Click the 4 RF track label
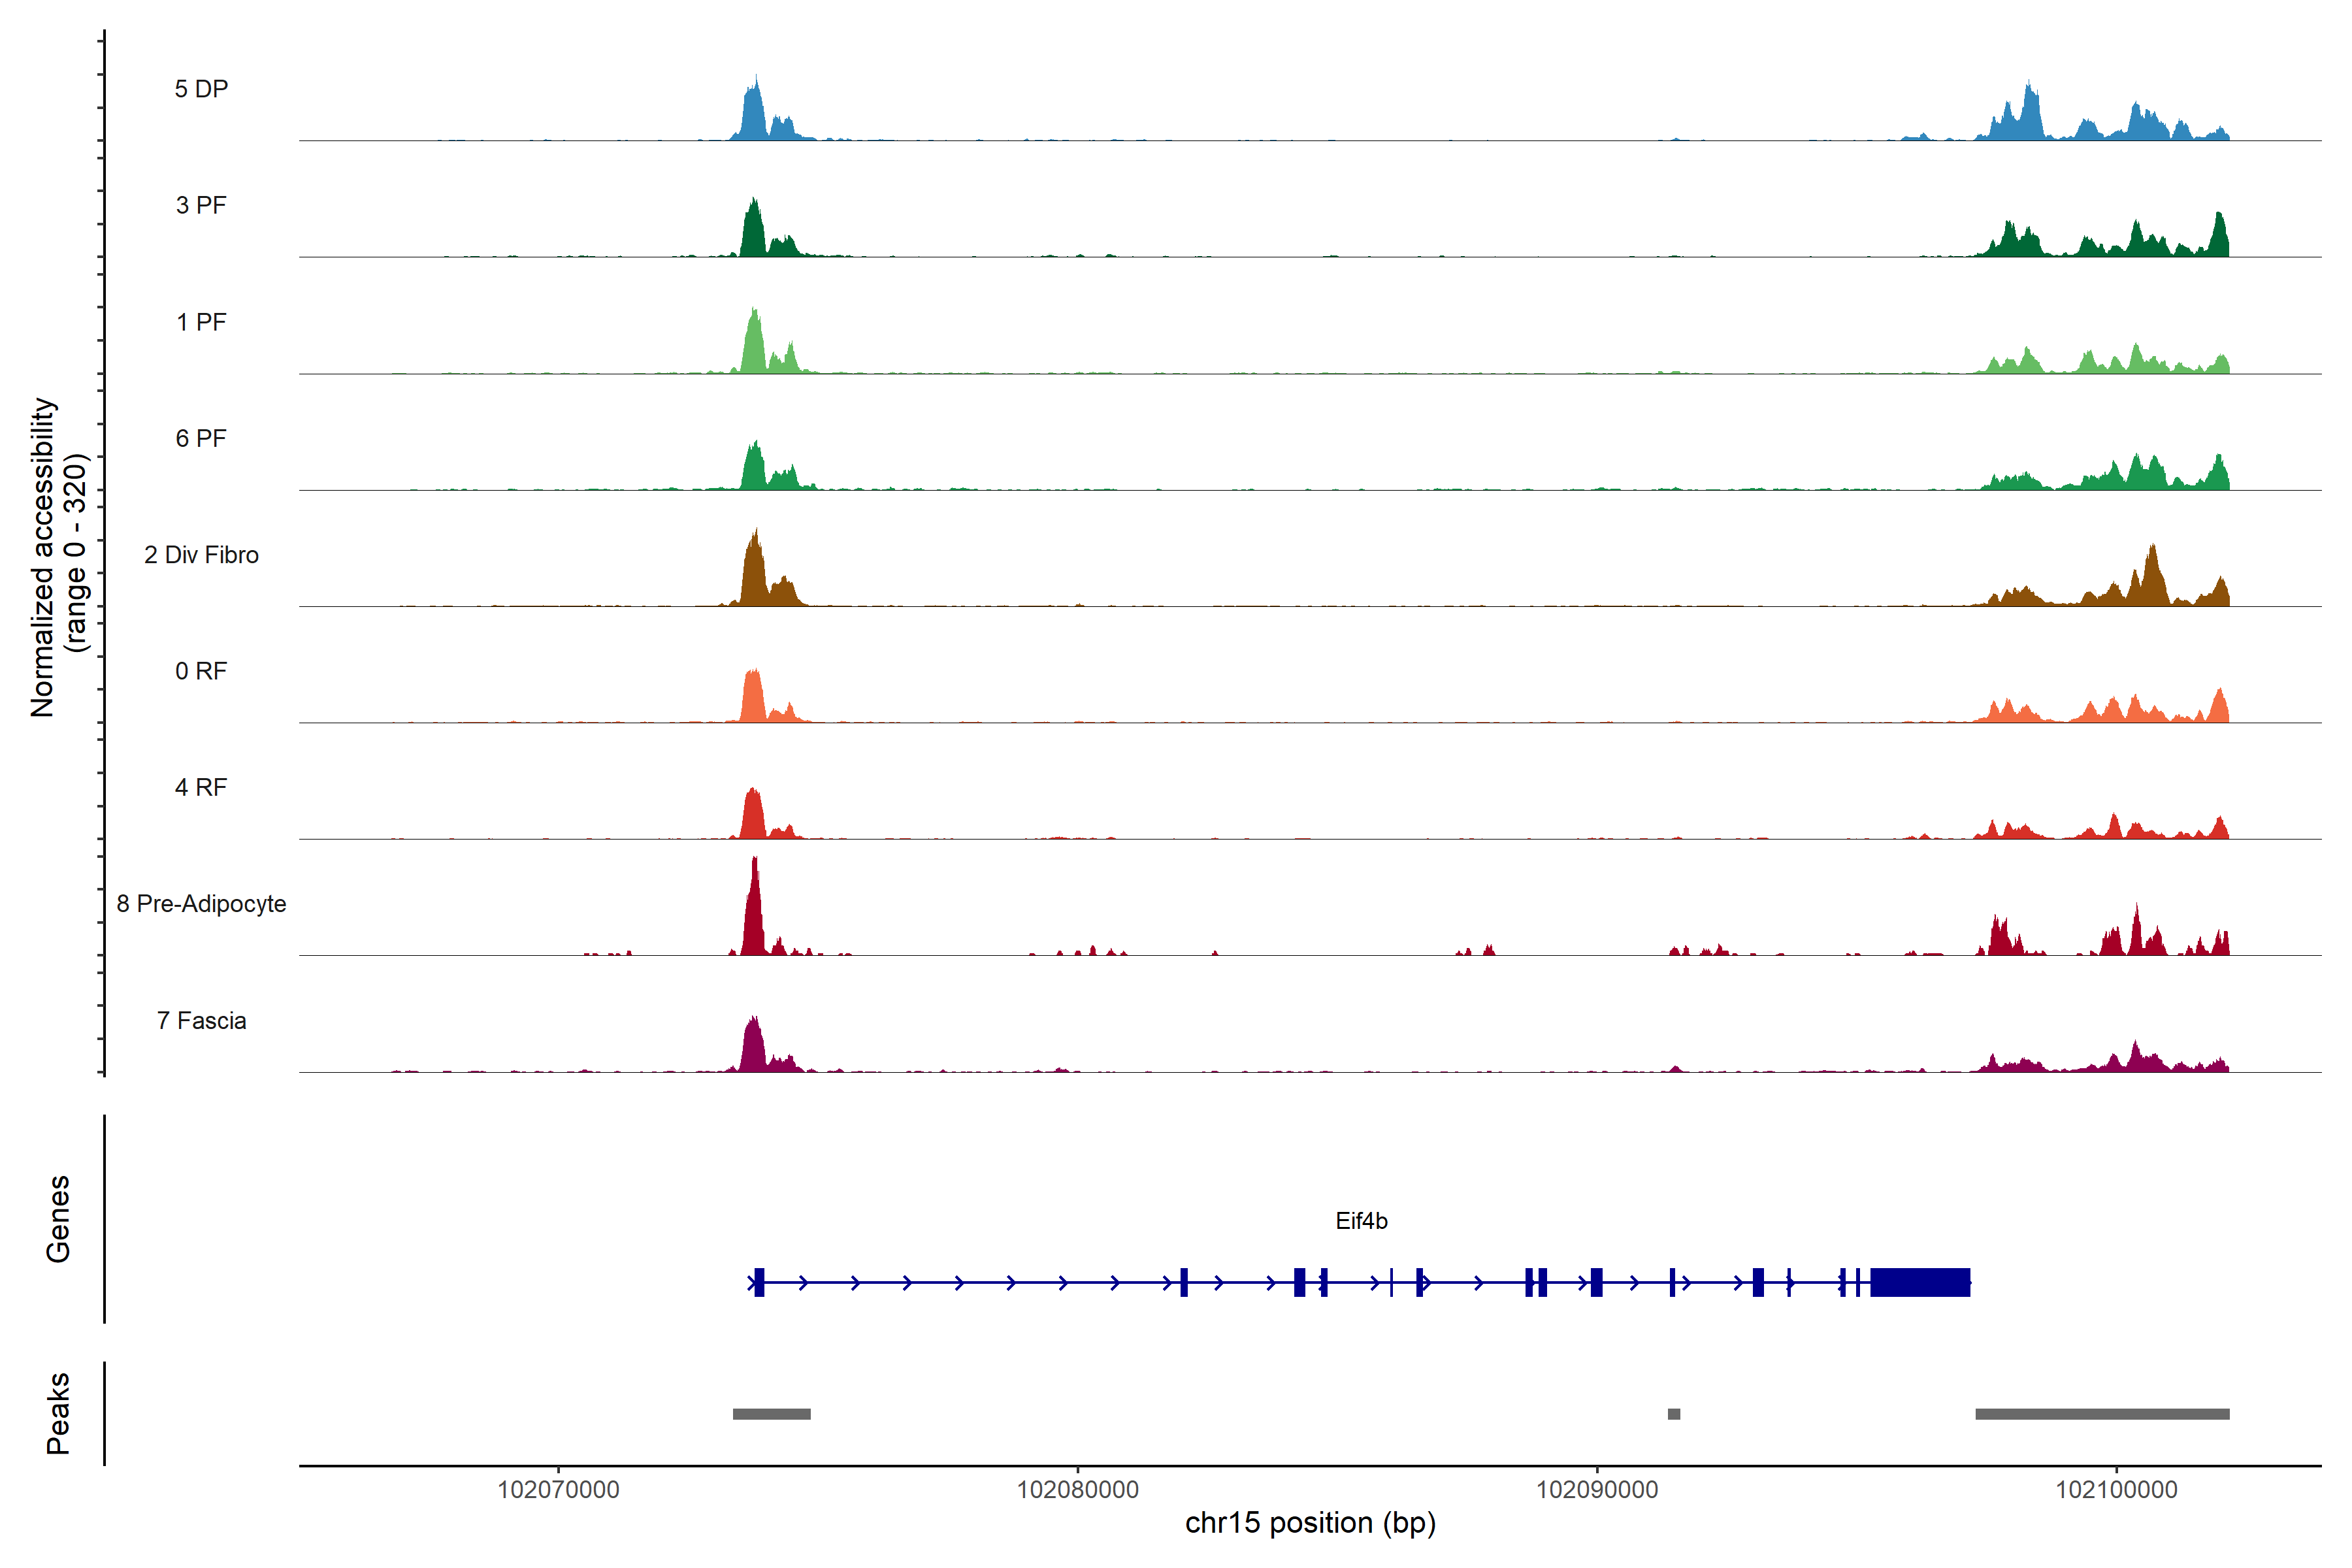2352x1568 pixels. click(x=201, y=787)
